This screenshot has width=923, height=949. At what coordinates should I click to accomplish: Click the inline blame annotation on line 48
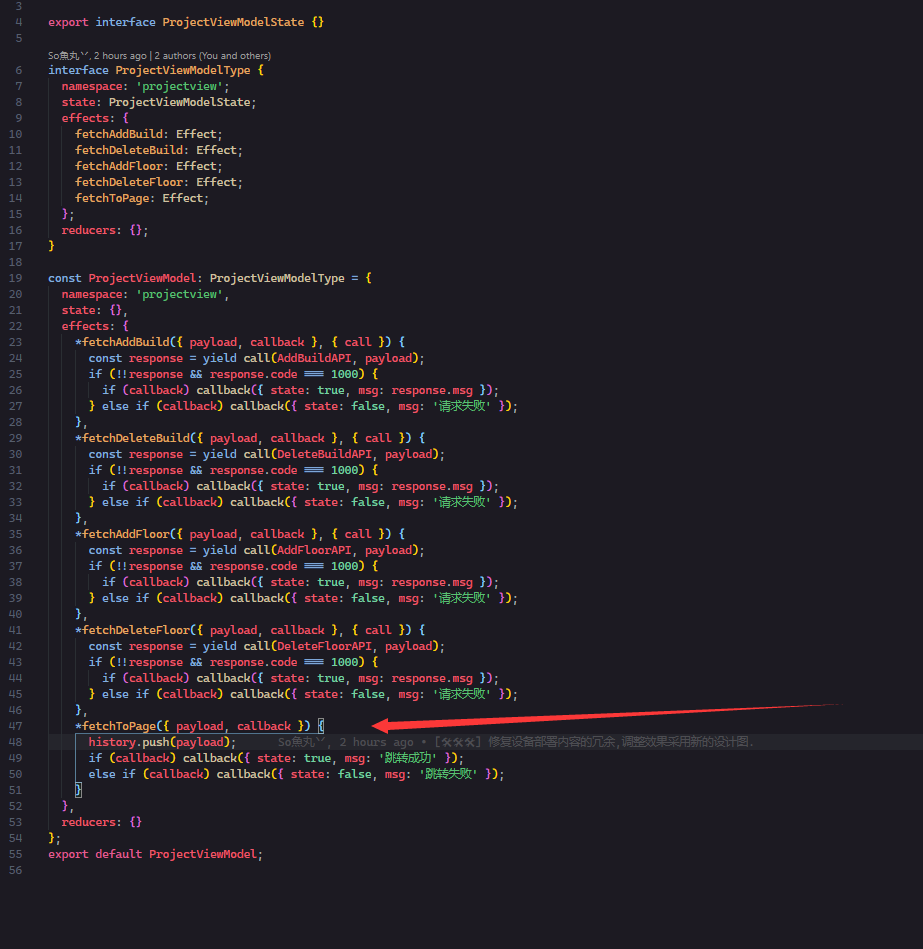pos(516,742)
